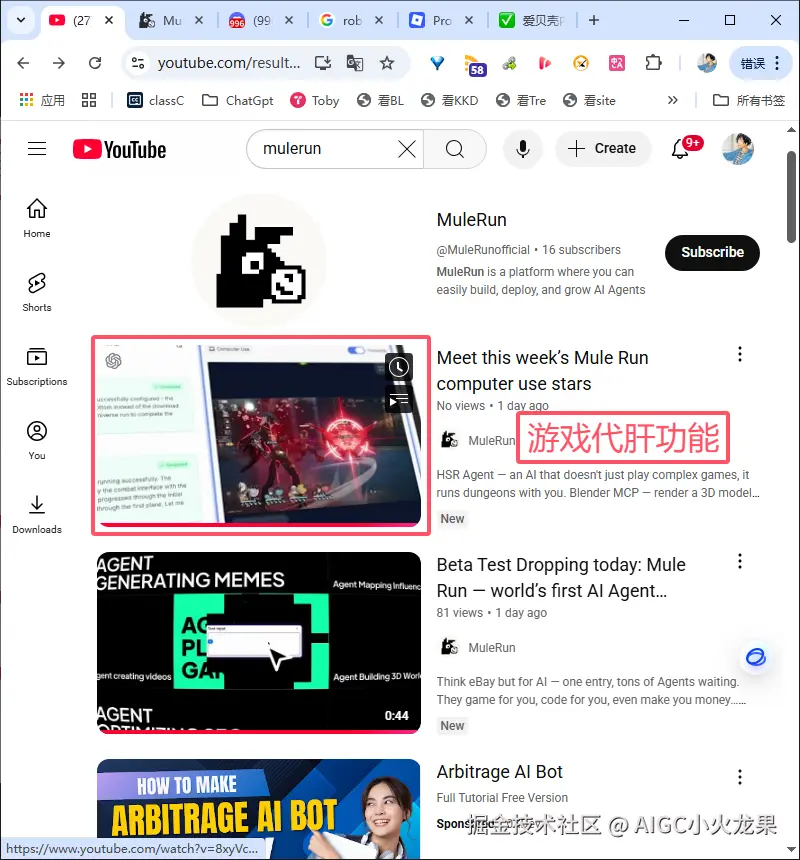The height and width of the screenshot is (860, 800).
Task: Click the YouTube logo
Action: pyautogui.click(x=119, y=149)
